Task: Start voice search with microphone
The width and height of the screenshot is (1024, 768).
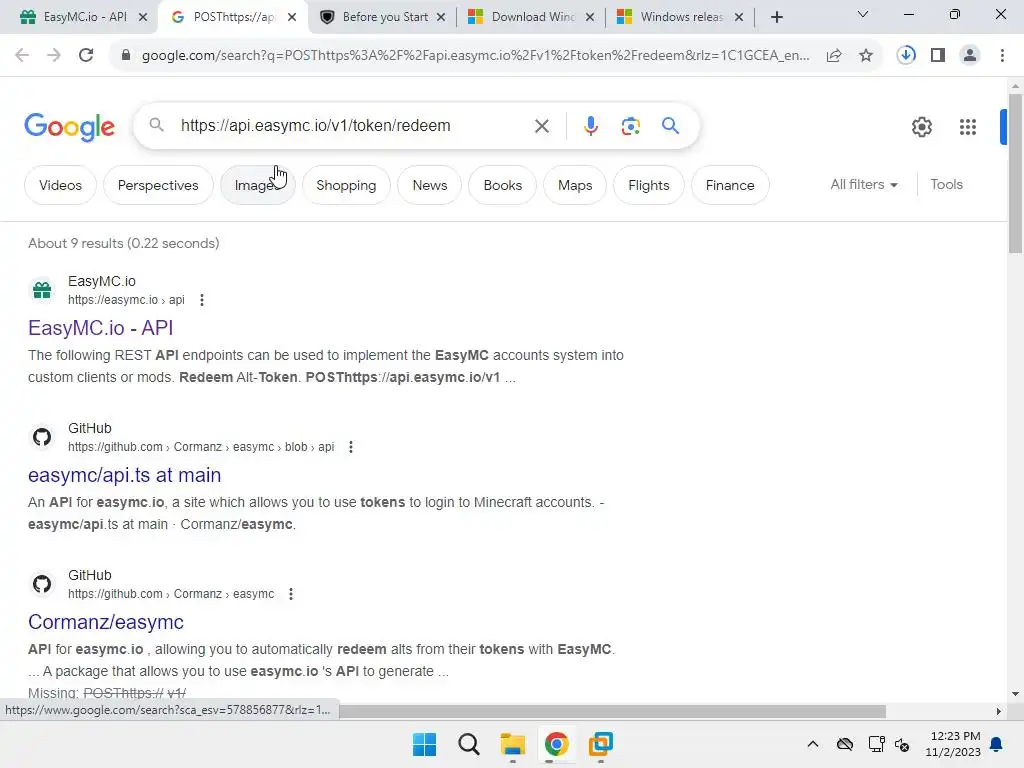Action: [590, 126]
